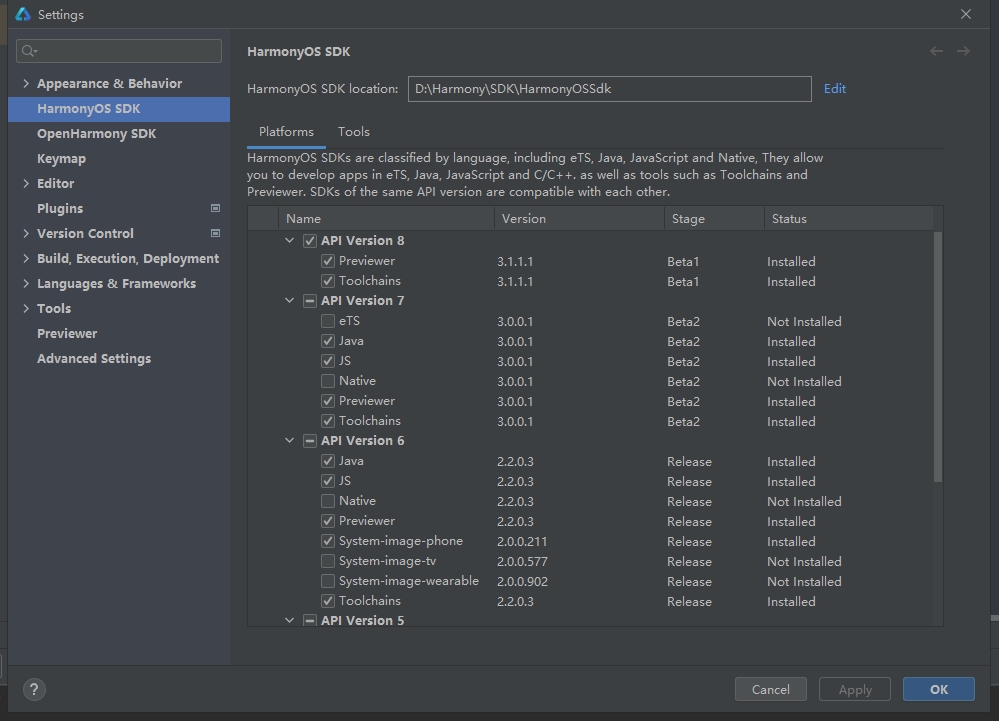Uncheck Java 3.0.0.1 checkbox
The image size is (999, 721).
click(327, 341)
